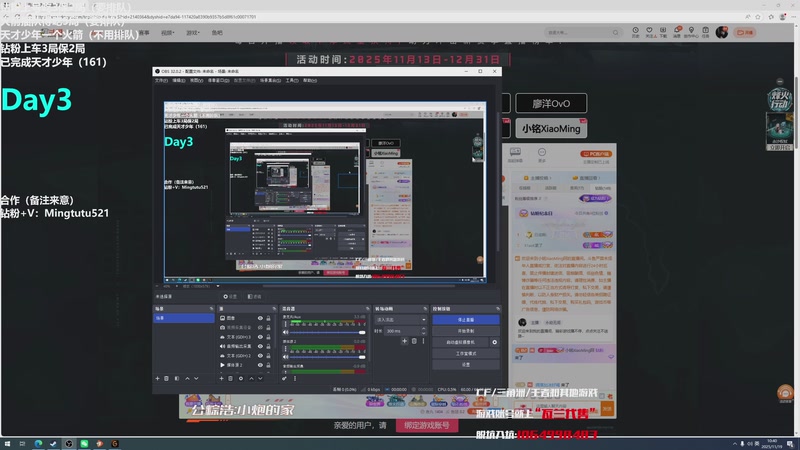The height and width of the screenshot is (450, 800).
Task: Open source properties gear in Sources toolbar
Action: [x=241, y=379]
